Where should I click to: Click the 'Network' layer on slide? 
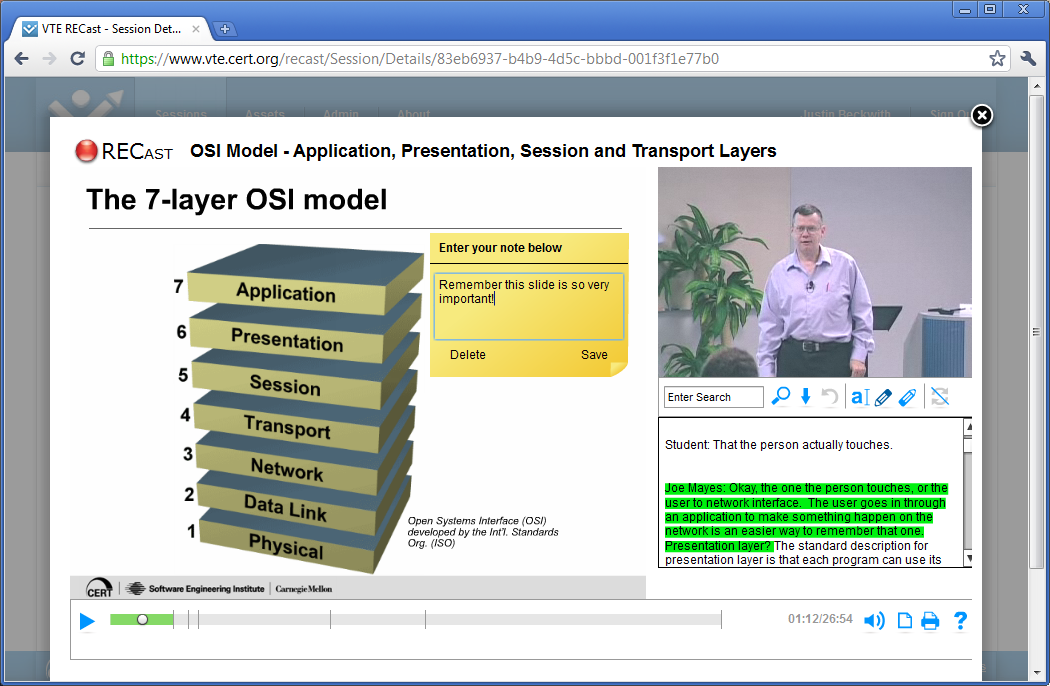(287, 469)
